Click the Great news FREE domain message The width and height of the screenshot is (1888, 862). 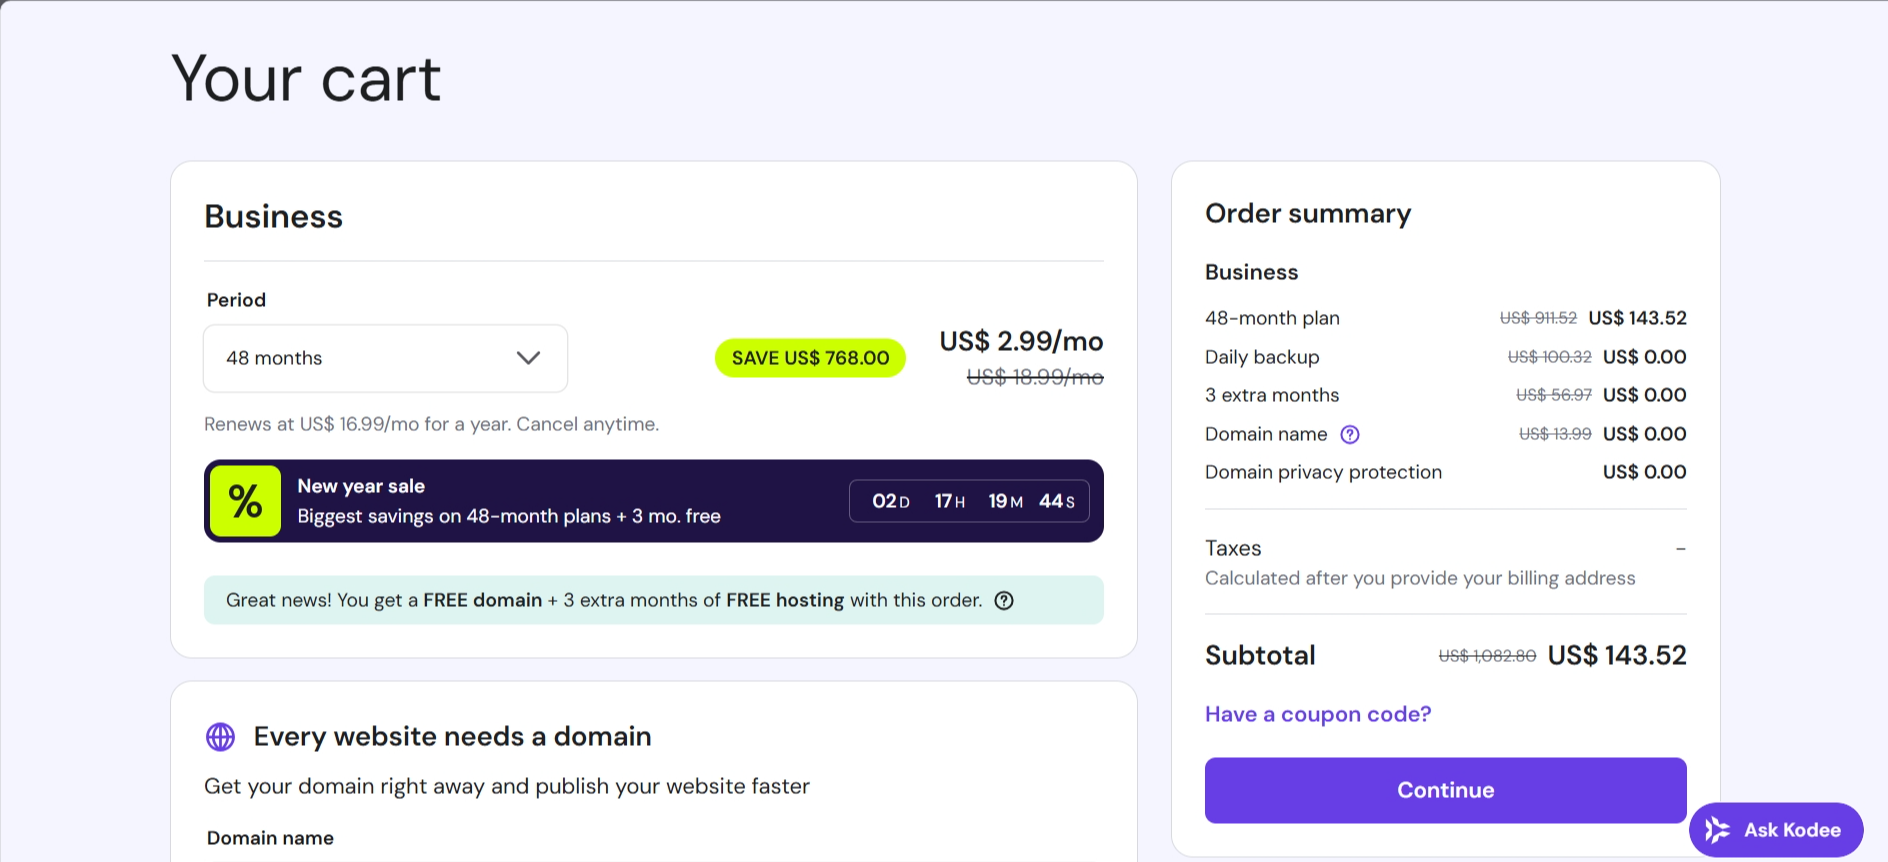(604, 600)
